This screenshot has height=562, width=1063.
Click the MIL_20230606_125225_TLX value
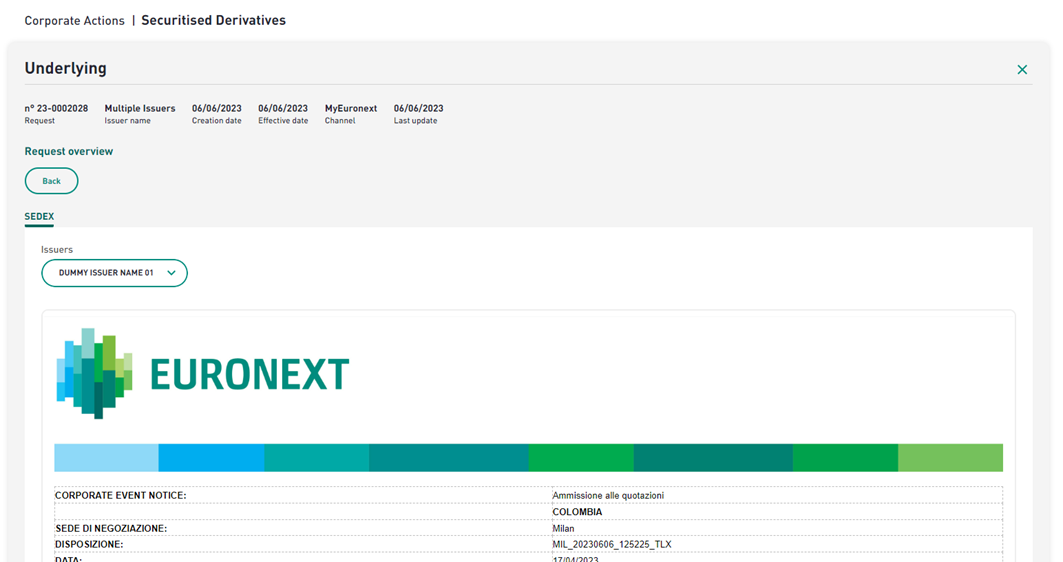(x=611, y=544)
